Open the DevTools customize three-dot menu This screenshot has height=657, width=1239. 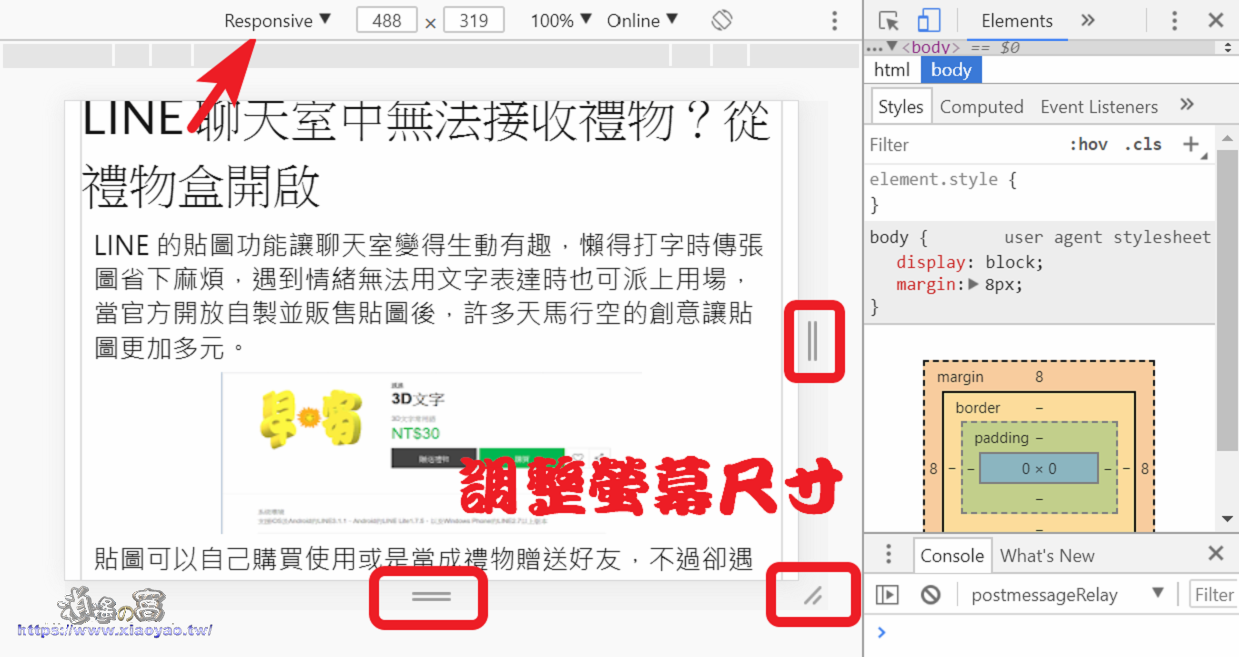(x=1174, y=20)
